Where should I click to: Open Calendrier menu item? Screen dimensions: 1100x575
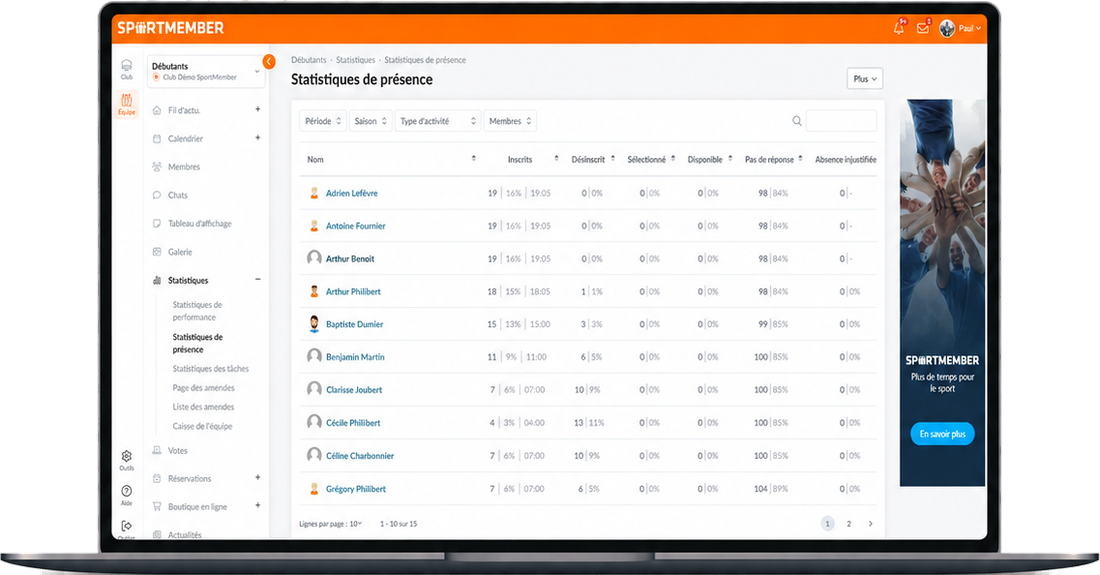tap(185, 139)
